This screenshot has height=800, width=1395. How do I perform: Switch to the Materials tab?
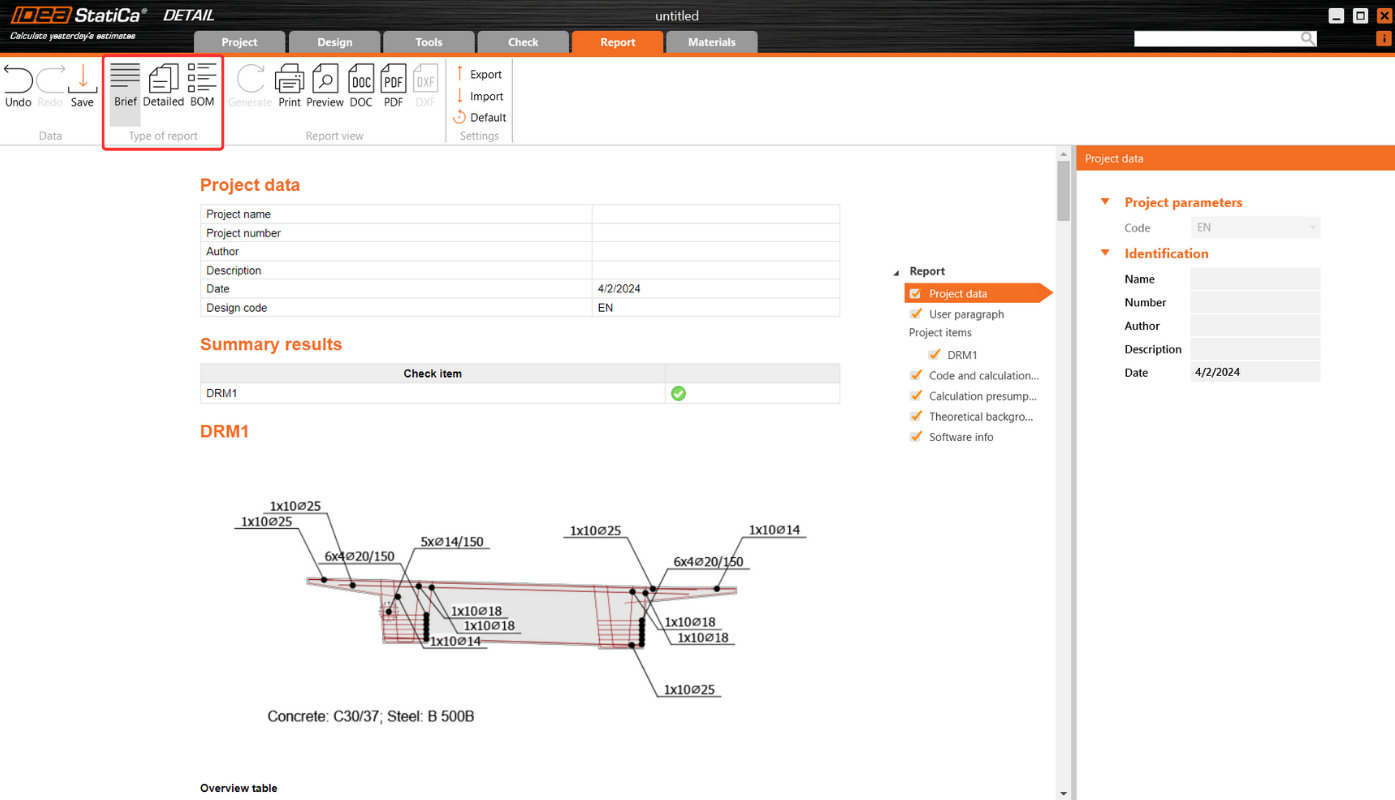point(711,42)
